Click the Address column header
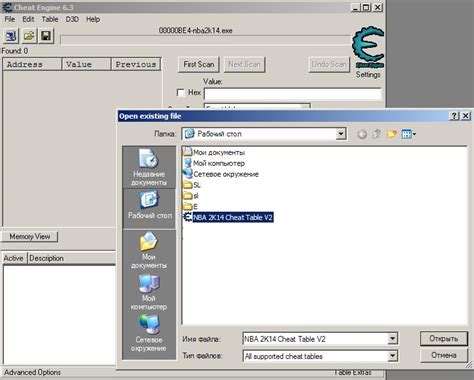Image resolution: width=474 pixels, height=380 pixels. click(32, 64)
